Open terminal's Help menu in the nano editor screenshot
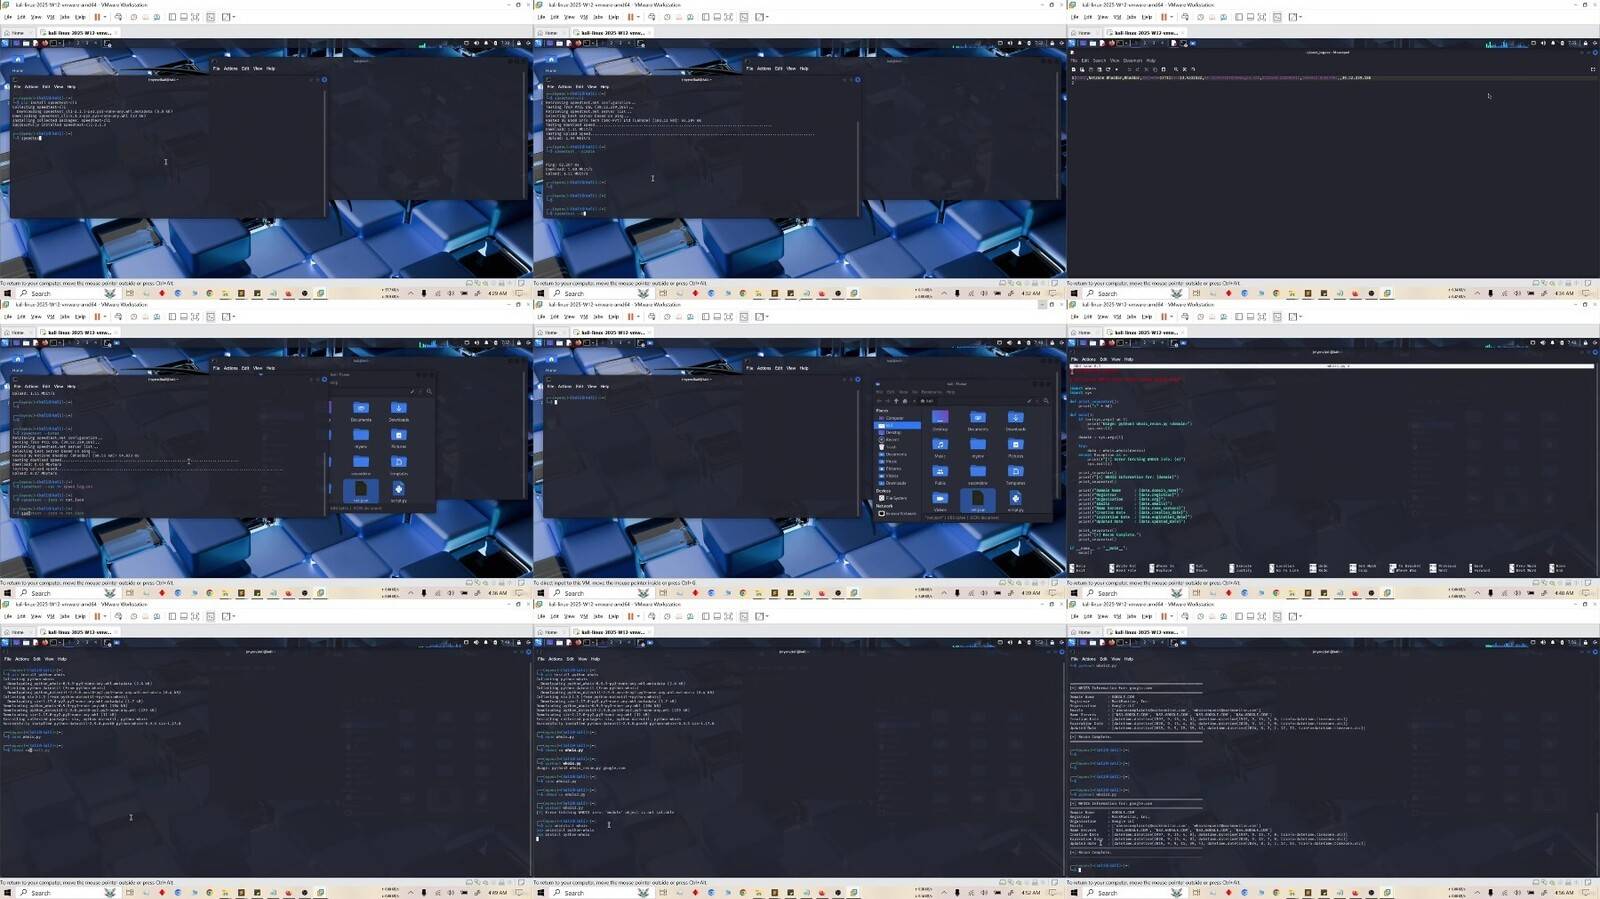Screen dimensions: 1600x899 pyautogui.click(x=1129, y=359)
